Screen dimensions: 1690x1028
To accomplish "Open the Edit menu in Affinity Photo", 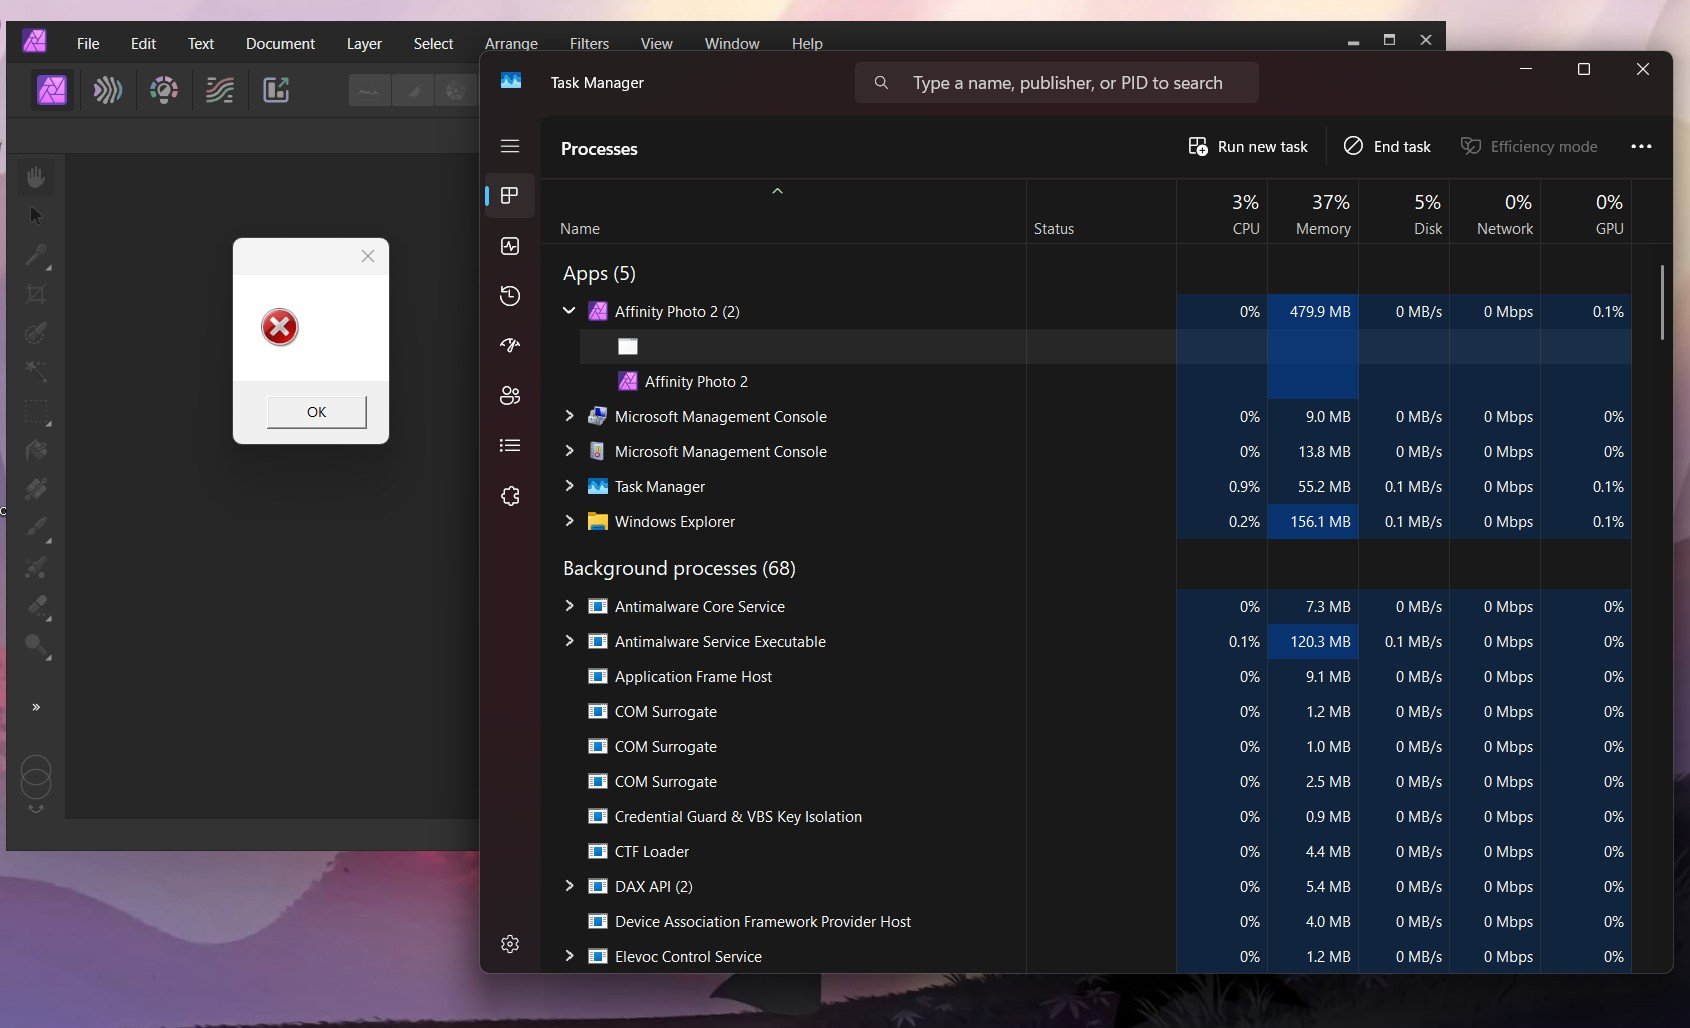I will coord(143,44).
